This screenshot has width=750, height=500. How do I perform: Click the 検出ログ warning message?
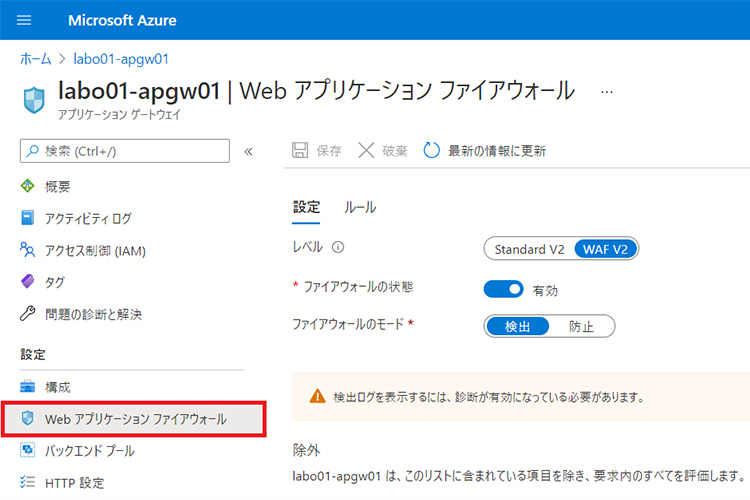click(488, 397)
